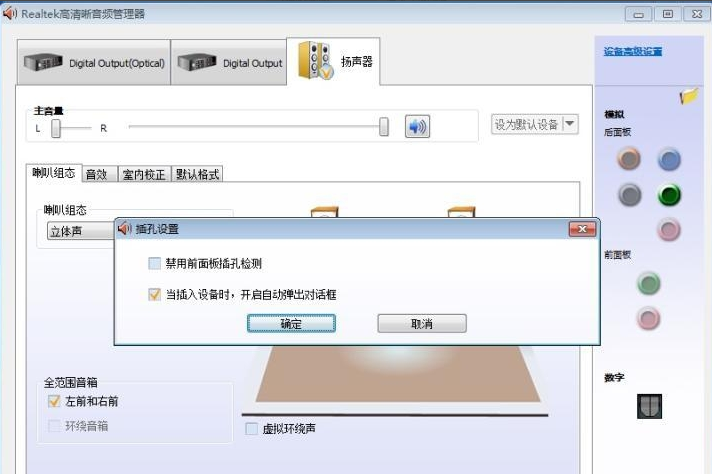Open the 喇叭组态 sub-tab
Screen dimensions: 712x474
(x=54, y=173)
